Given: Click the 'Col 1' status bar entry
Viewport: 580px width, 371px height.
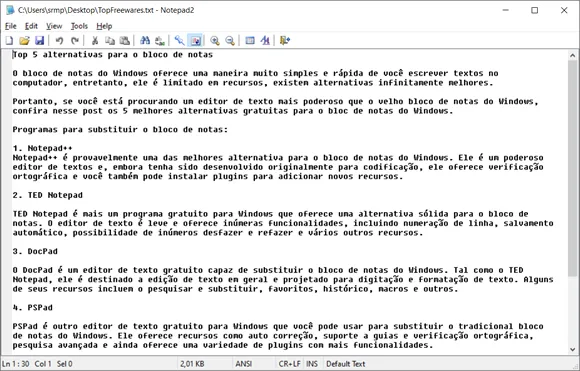Looking at the screenshot, I should [x=43, y=364].
